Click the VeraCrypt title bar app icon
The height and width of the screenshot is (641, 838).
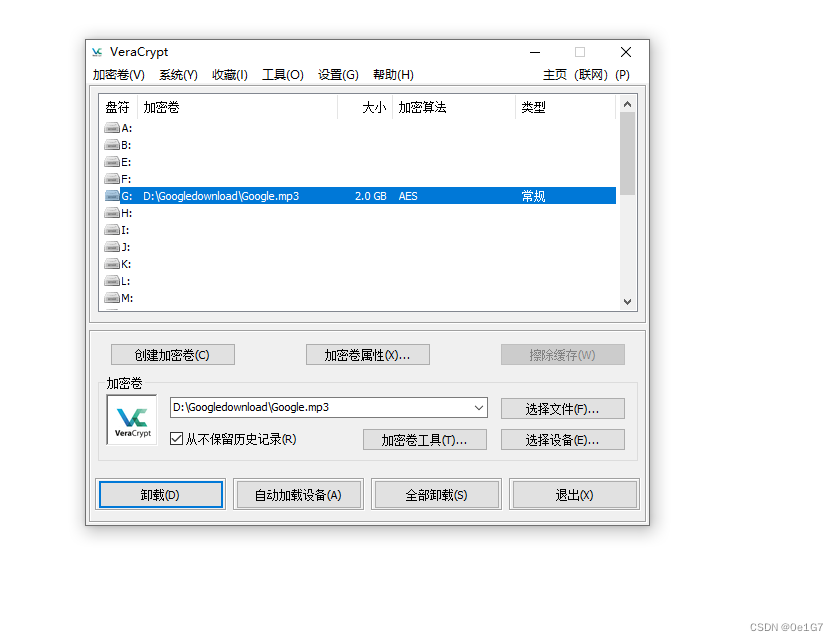pyautogui.click(x=97, y=52)
